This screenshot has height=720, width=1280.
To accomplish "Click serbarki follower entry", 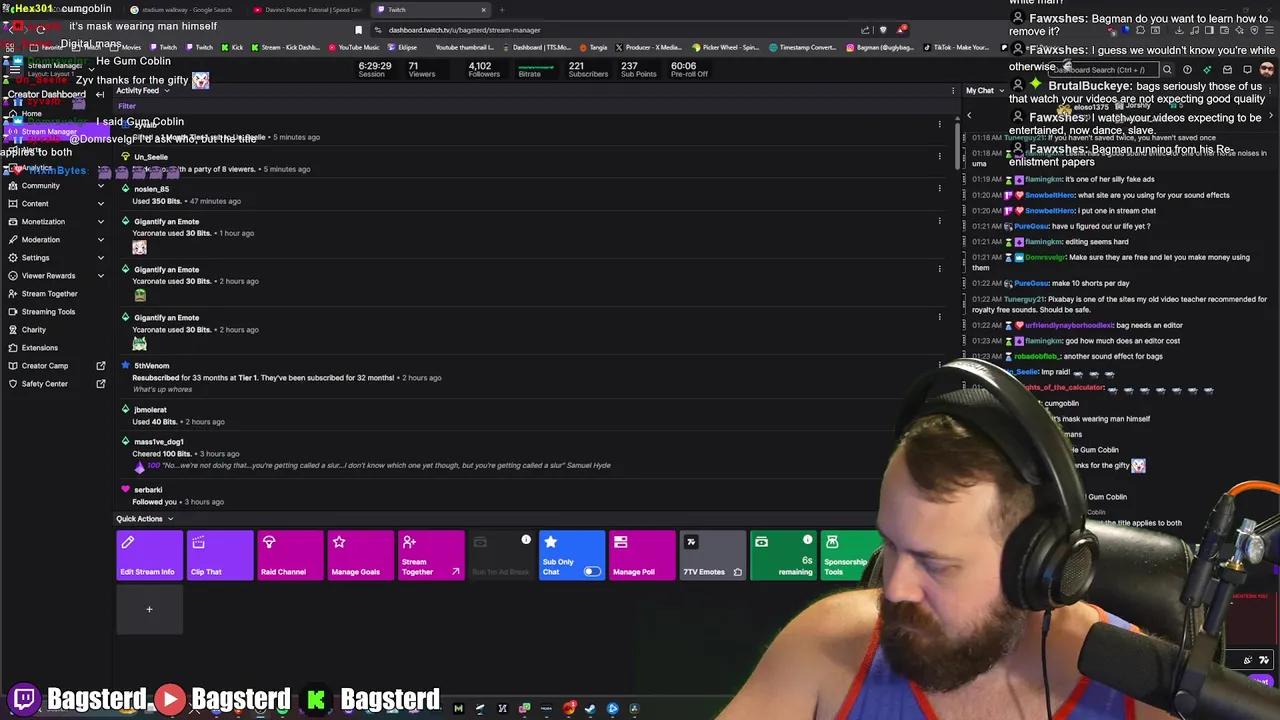I will click(148, 490).
